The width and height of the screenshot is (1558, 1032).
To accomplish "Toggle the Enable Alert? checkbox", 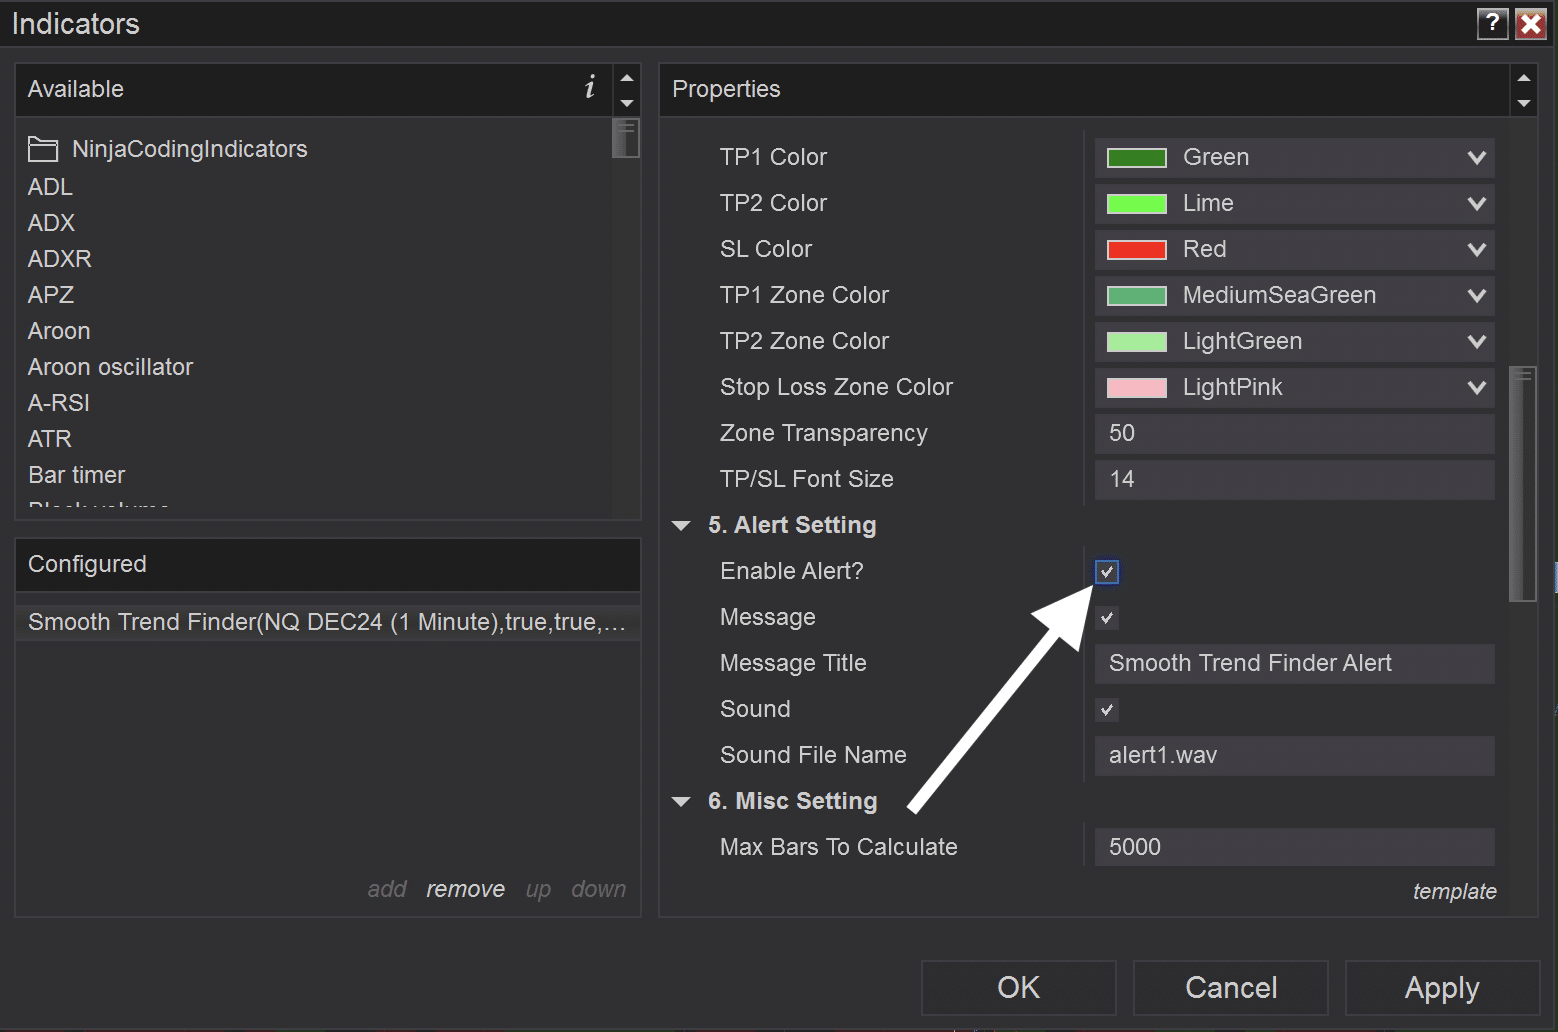I will (x=1107, y=572).
